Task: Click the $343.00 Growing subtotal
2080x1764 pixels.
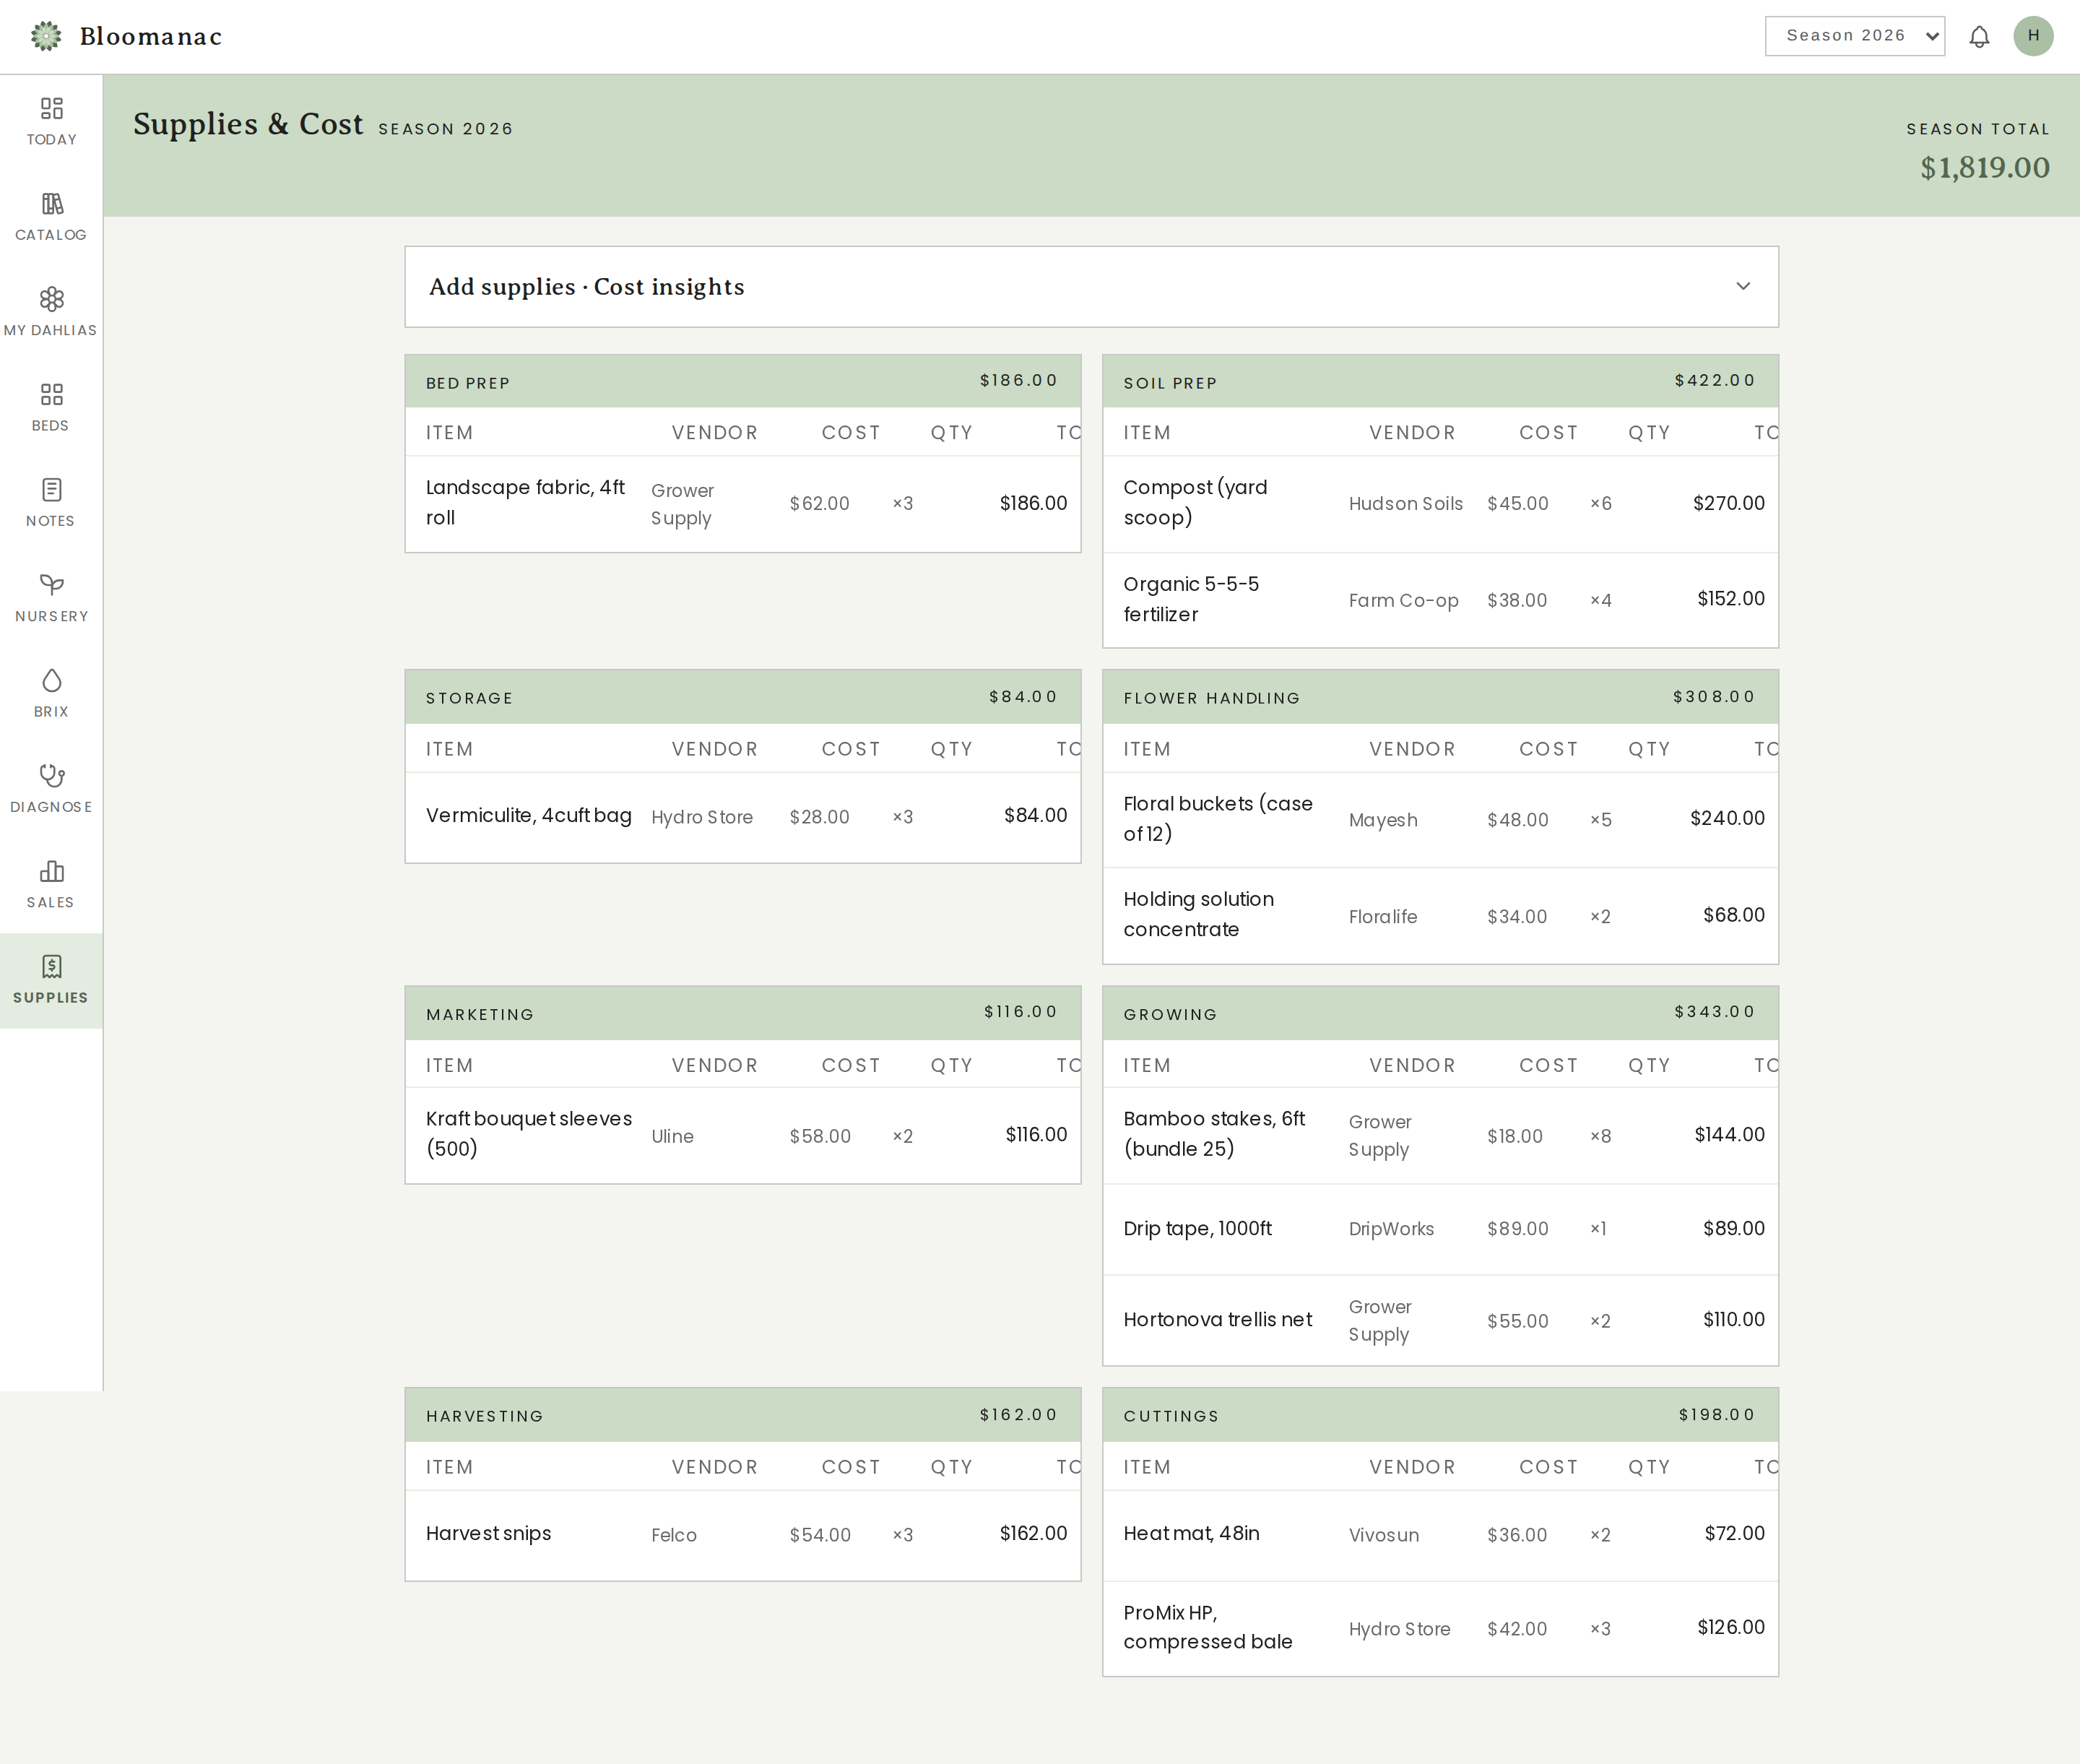Action: pyautogui.click(x=1715, y=1011)
